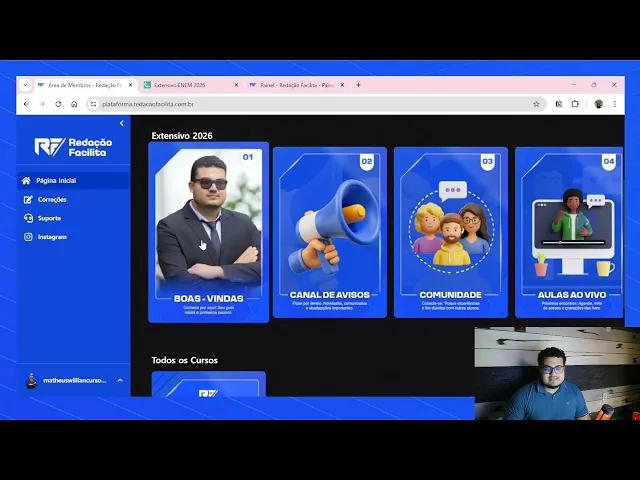Minimize the browser window
The image size is (640, 480).
click(573, 85)
